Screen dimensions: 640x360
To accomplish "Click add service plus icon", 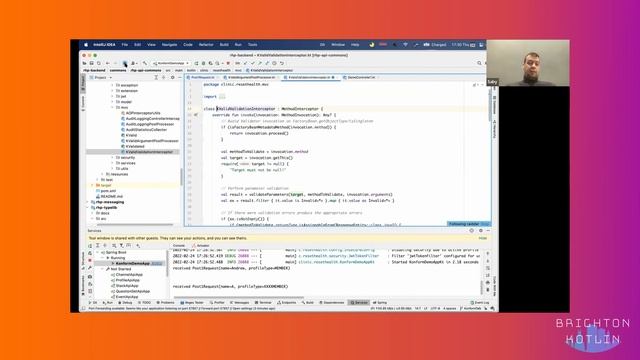I will (138, 246).
